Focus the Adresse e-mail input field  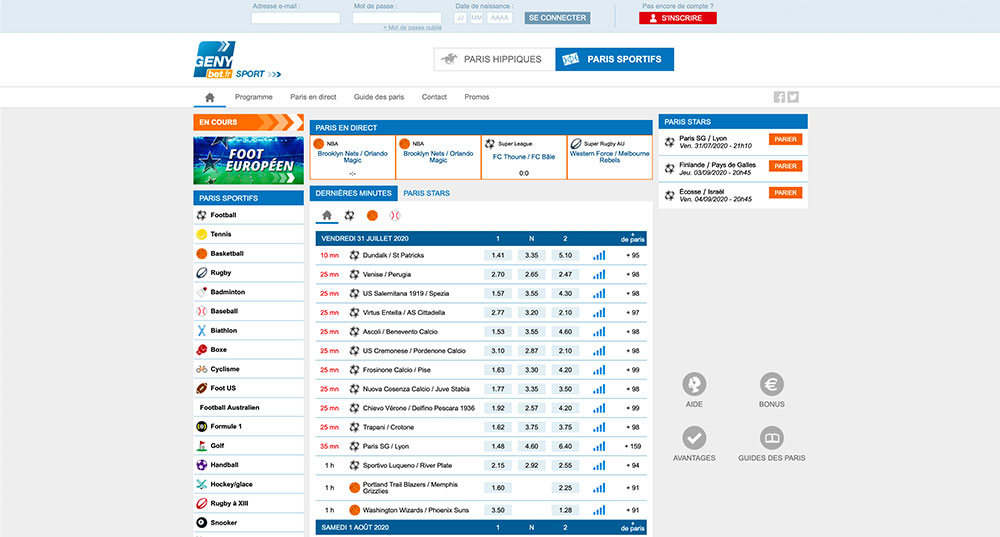coord(295,18)
